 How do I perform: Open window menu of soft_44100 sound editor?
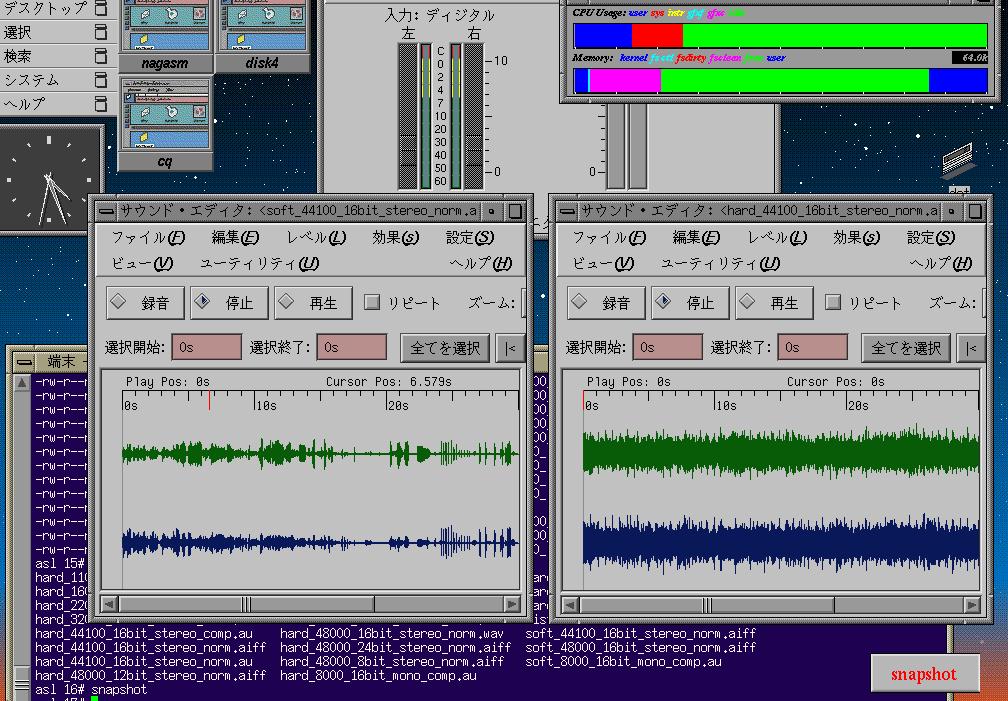click(x=104, y=211)
